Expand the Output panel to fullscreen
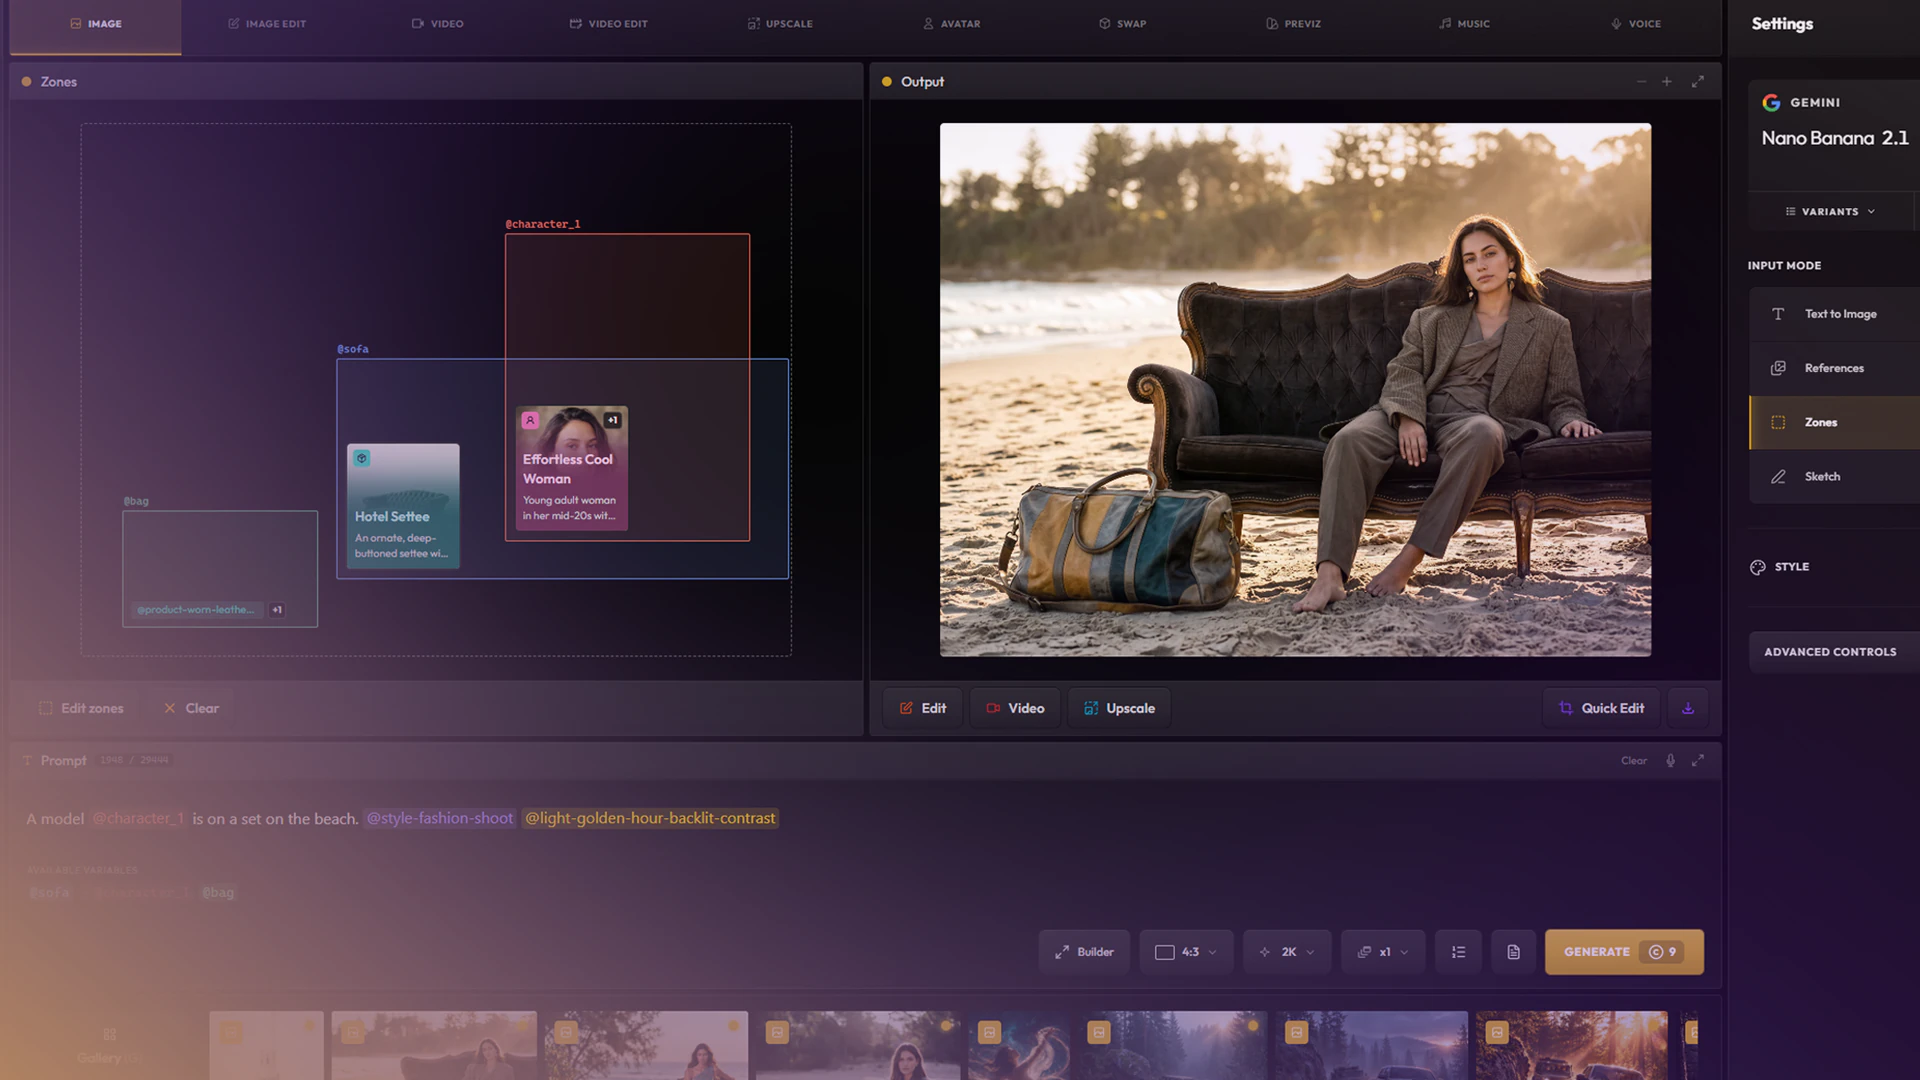The width and height of the screenshot is (1920, 1080). point(1698,82)
